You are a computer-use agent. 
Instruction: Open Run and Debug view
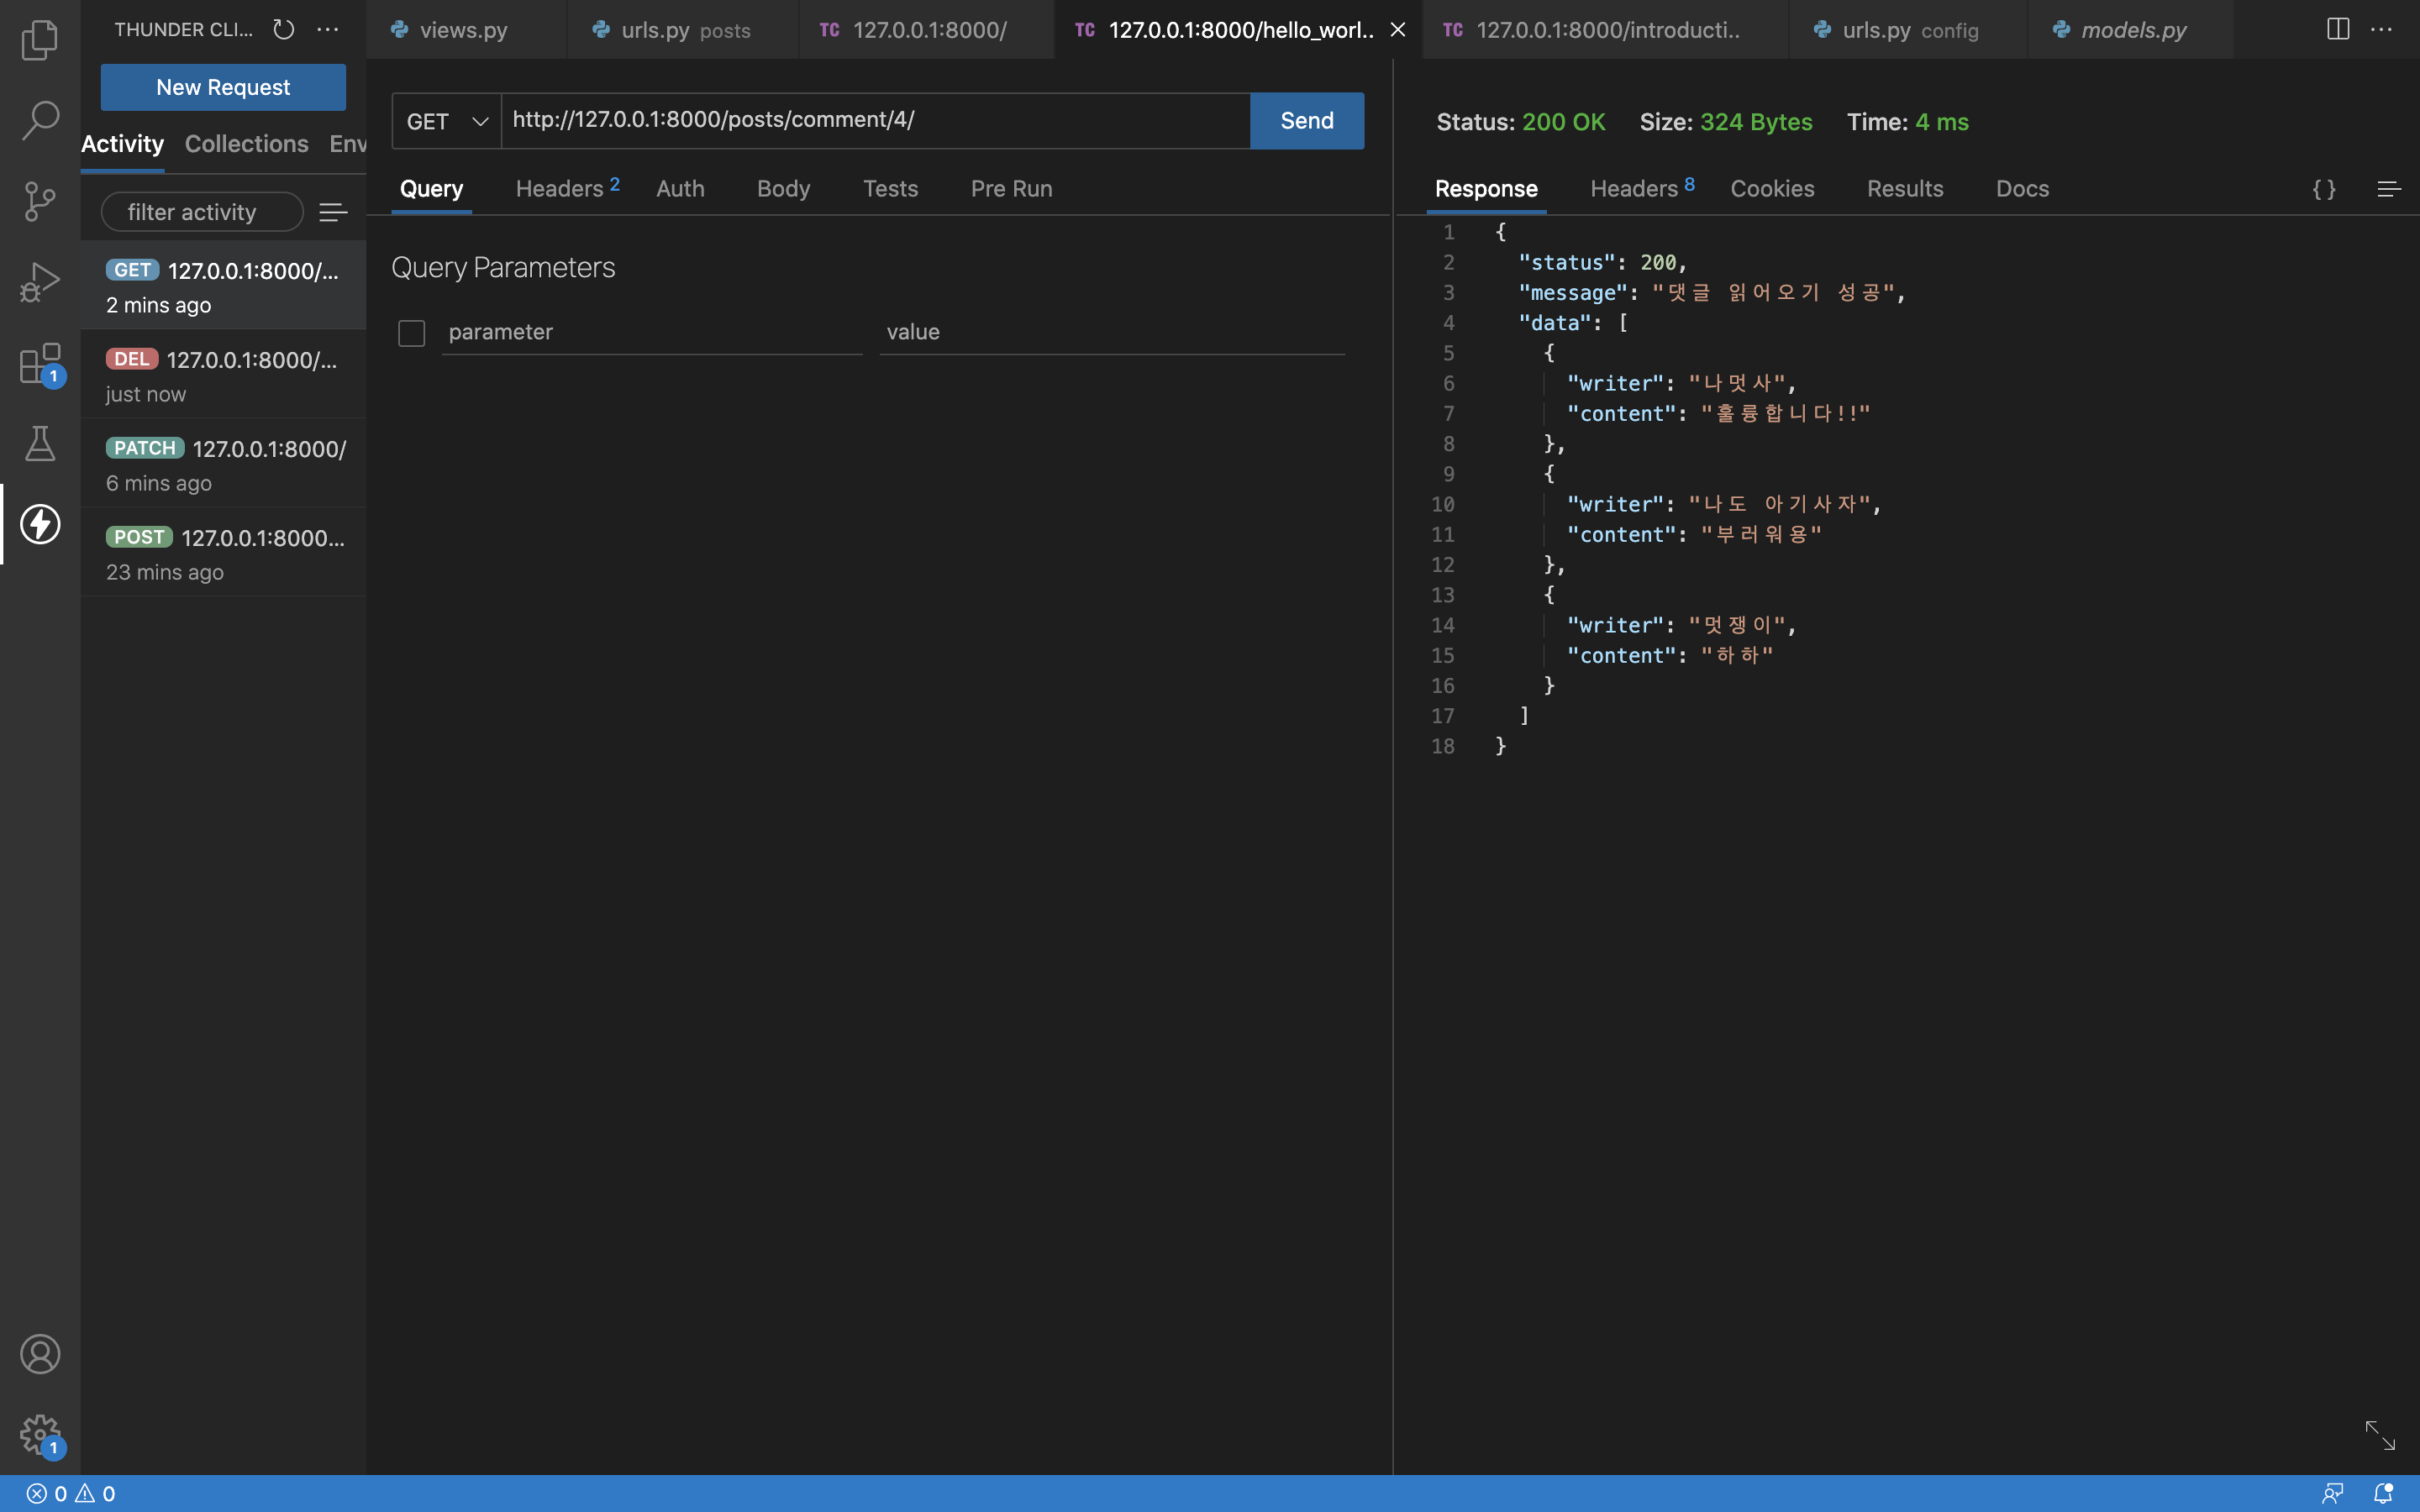click(40, 282)
